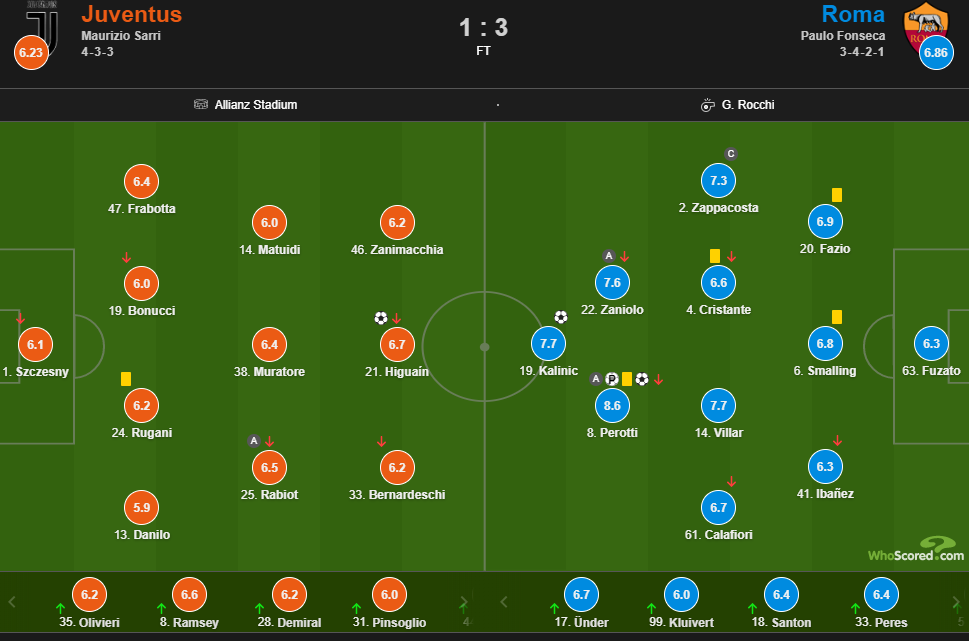This screenshot has height=641, width=969.
Task: Show next Roma substitutes with right chevron
Action: 956,601
